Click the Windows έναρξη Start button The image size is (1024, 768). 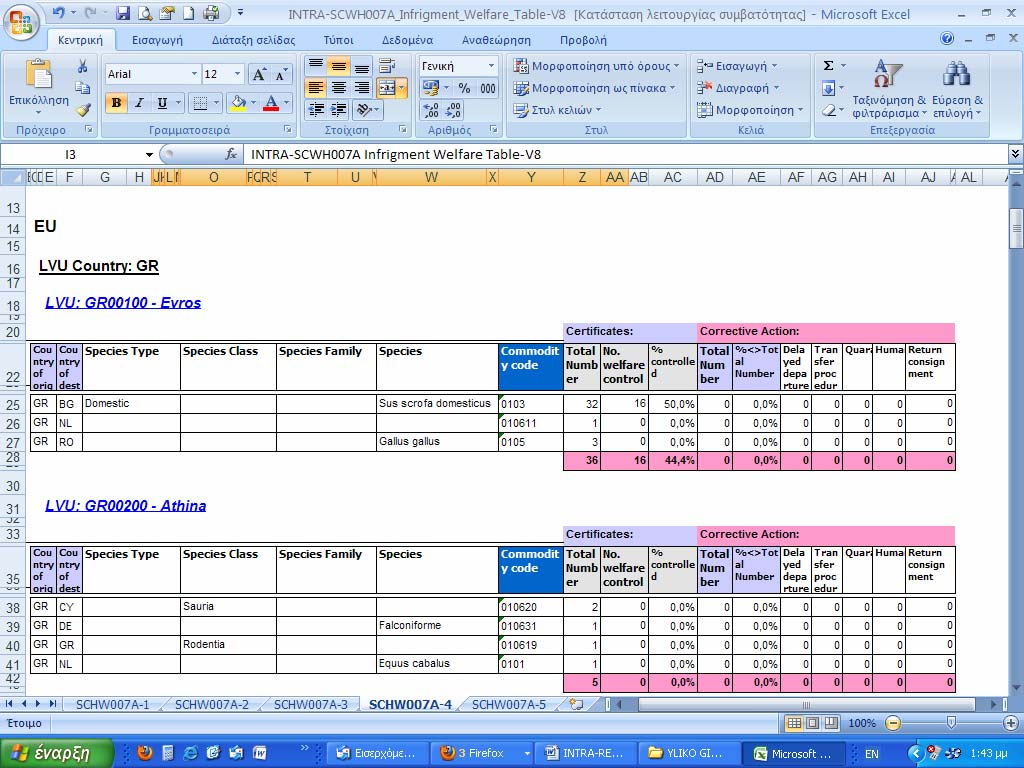click(57, 753)
